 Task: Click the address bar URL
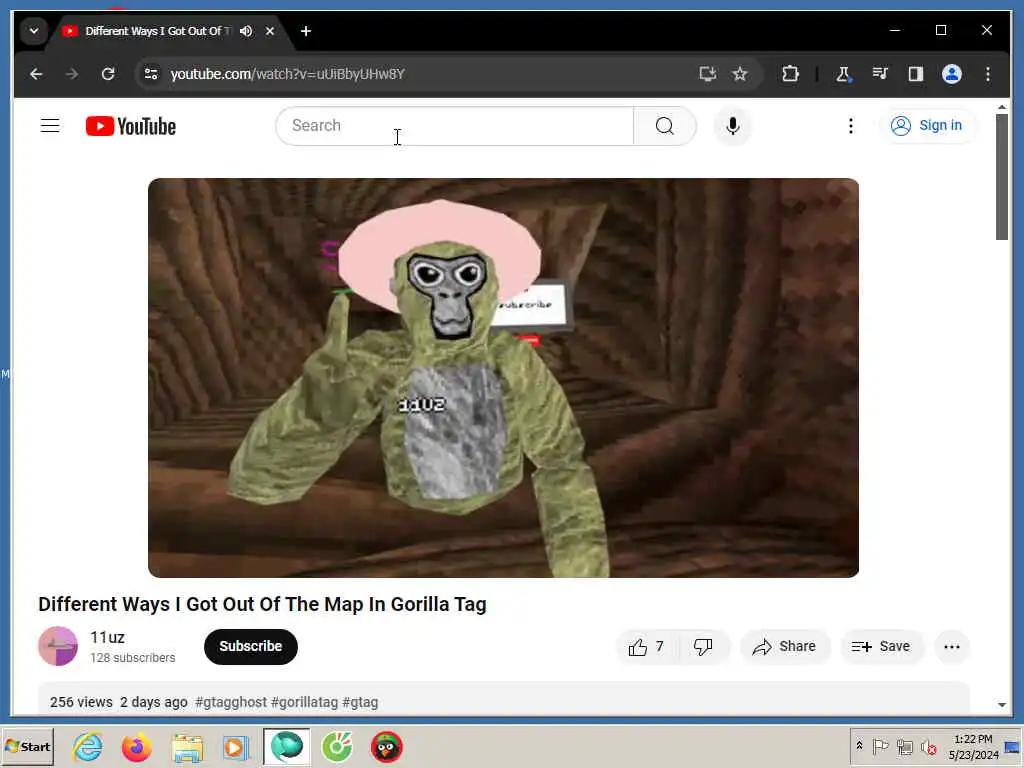click(287, 74)
